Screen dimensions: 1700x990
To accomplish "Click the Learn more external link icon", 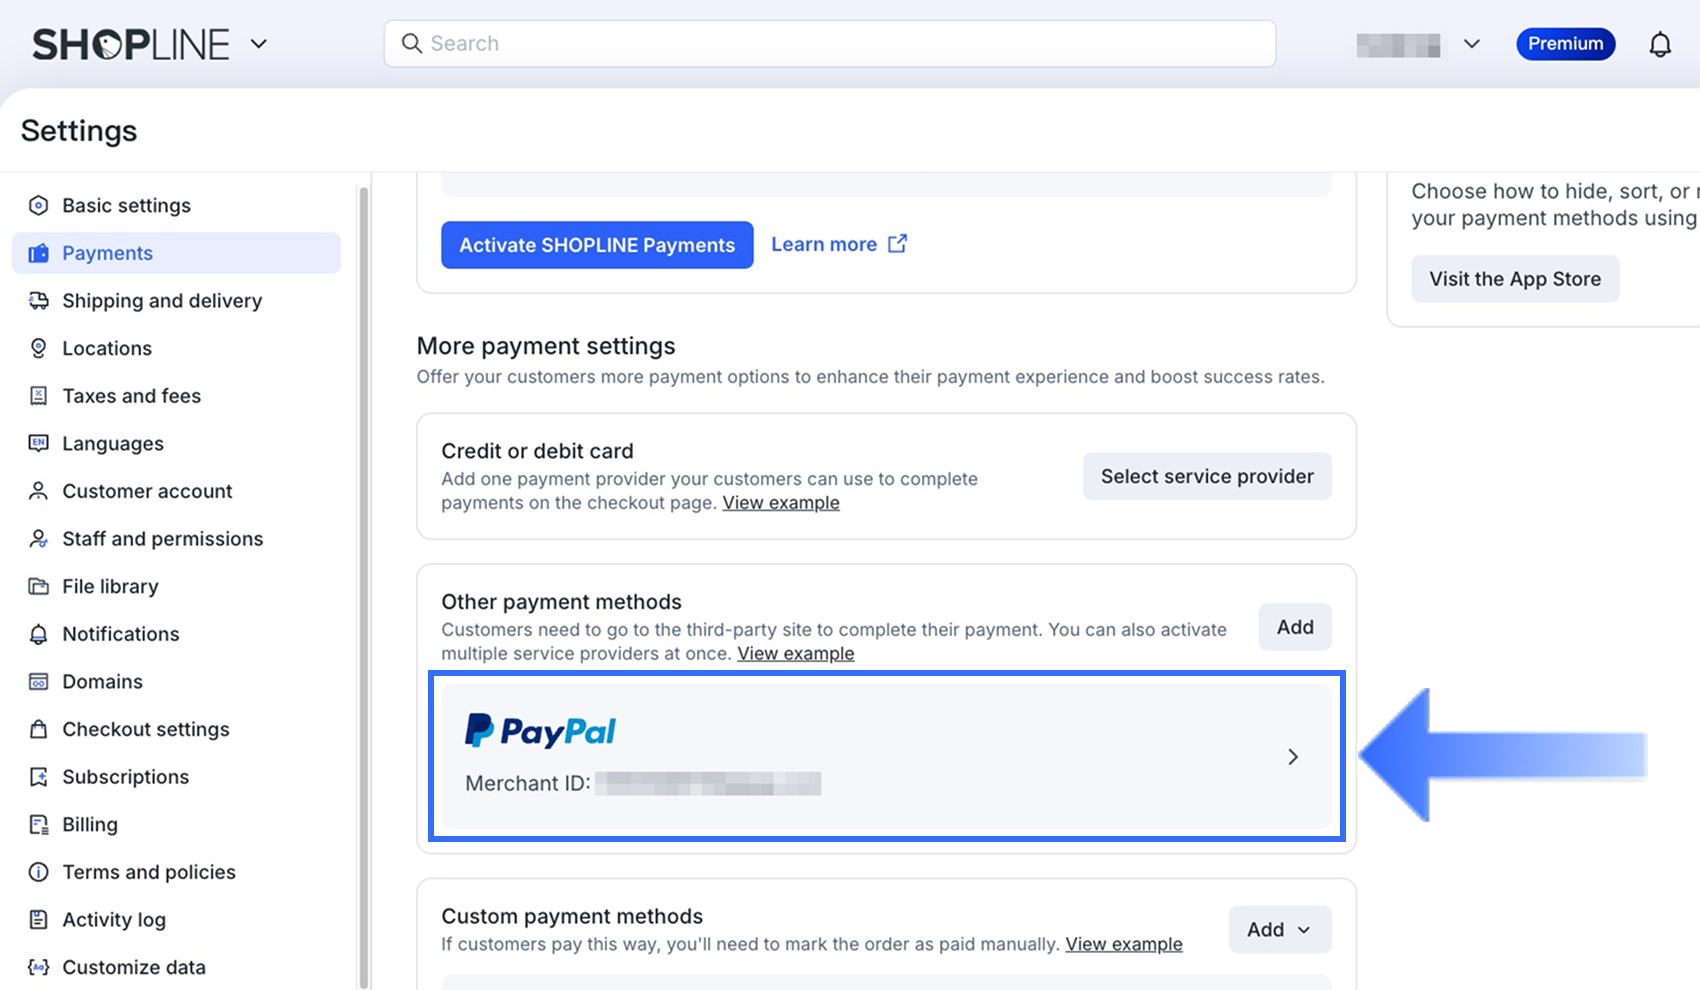I will point(897,244).
